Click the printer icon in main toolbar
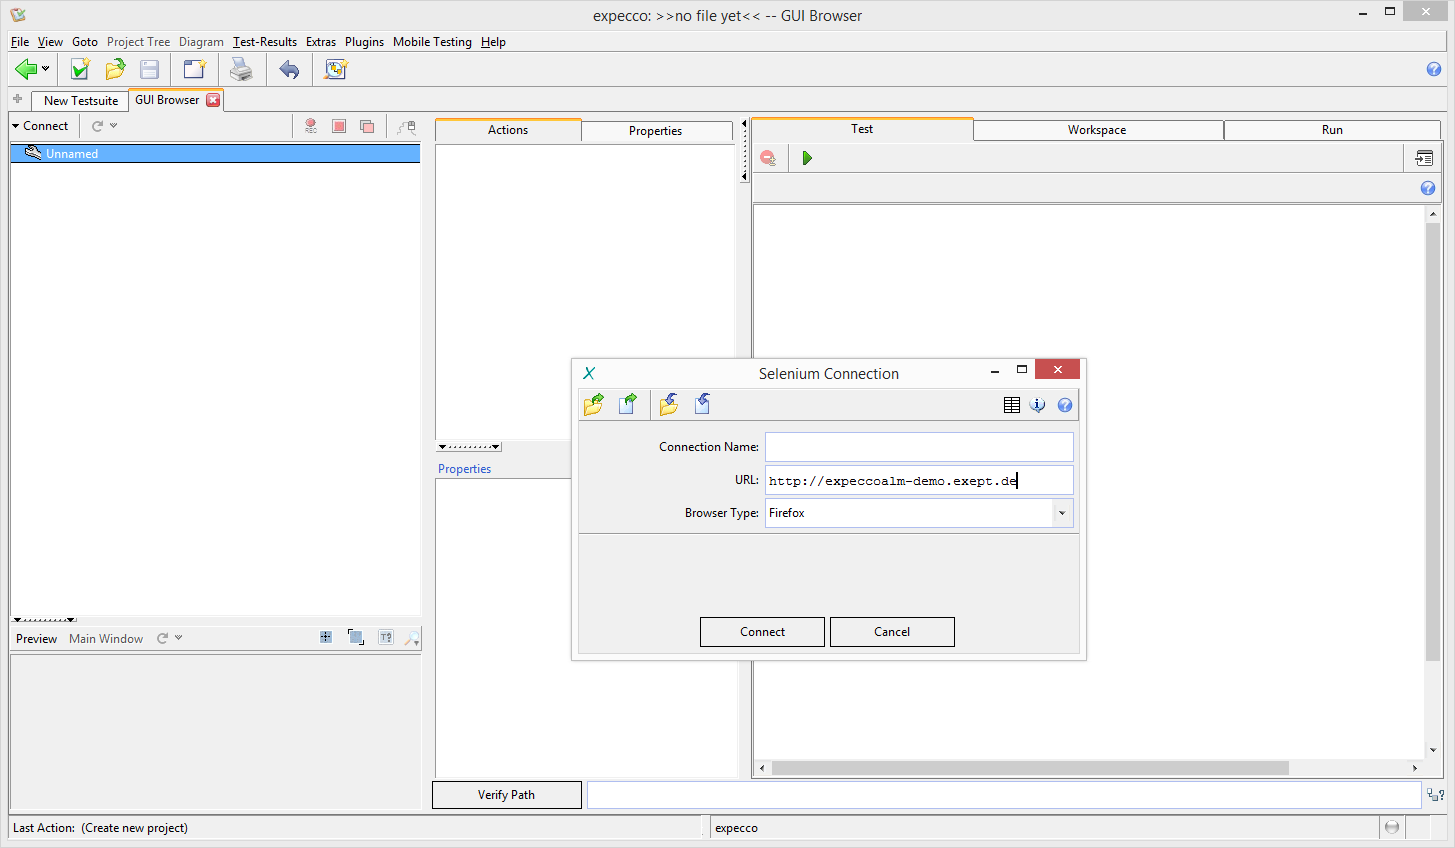Screen dimensions: 1455x848 click(x=241, y=69)
